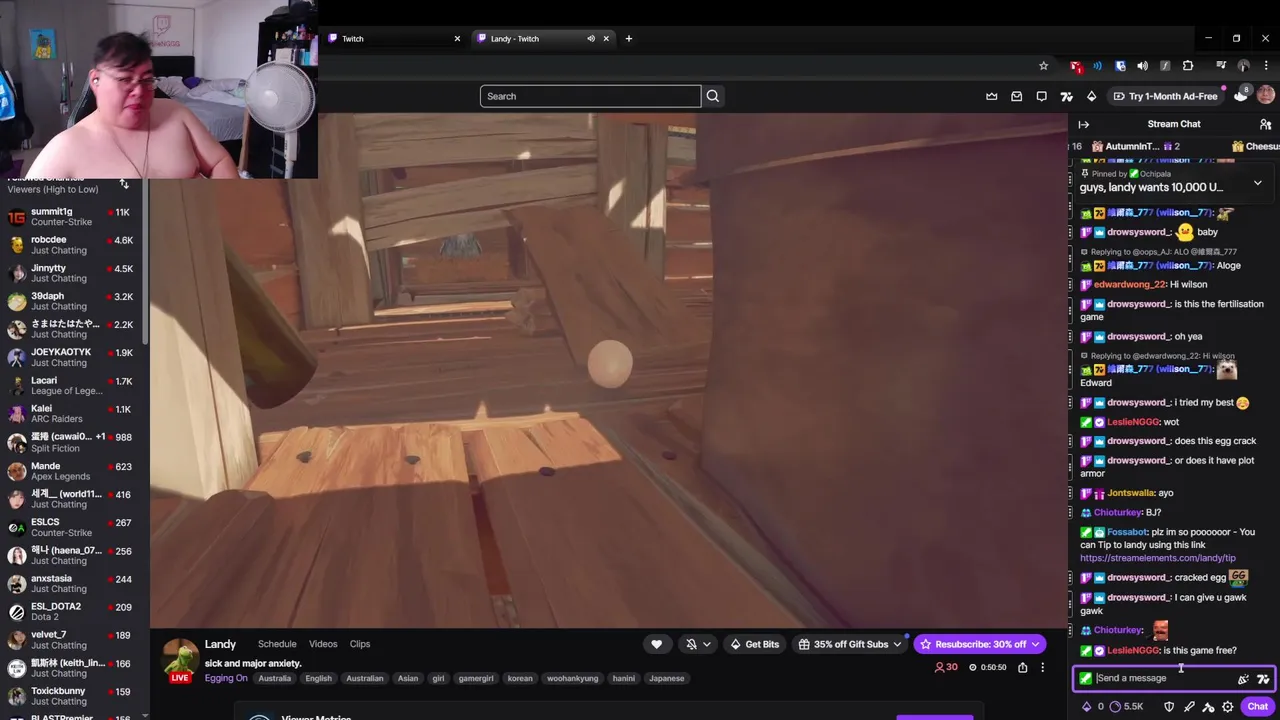Open the browser media control icon
Viewport: 1280px width, 720px height.
[1221, 66]
